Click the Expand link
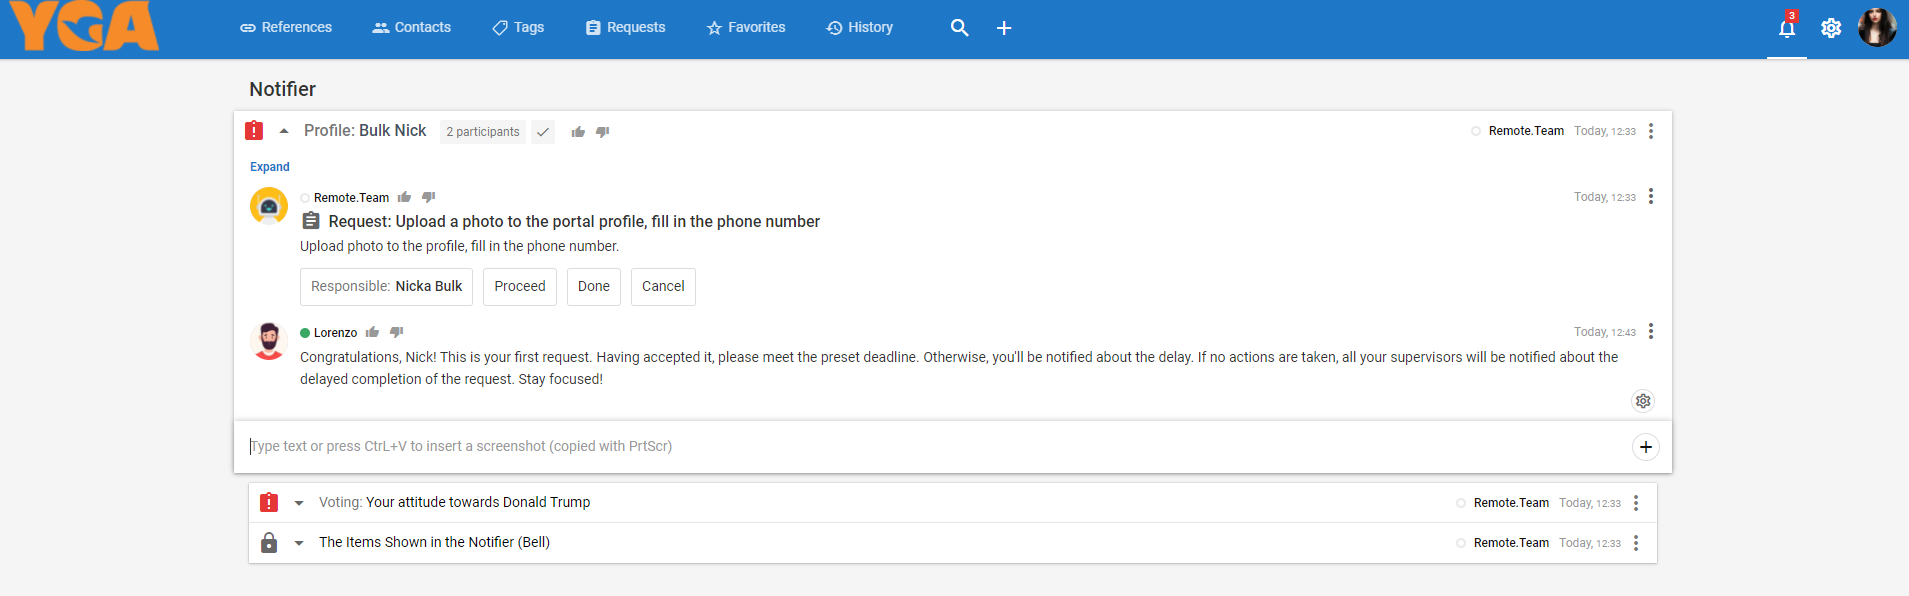 click(x=270, y=167)
